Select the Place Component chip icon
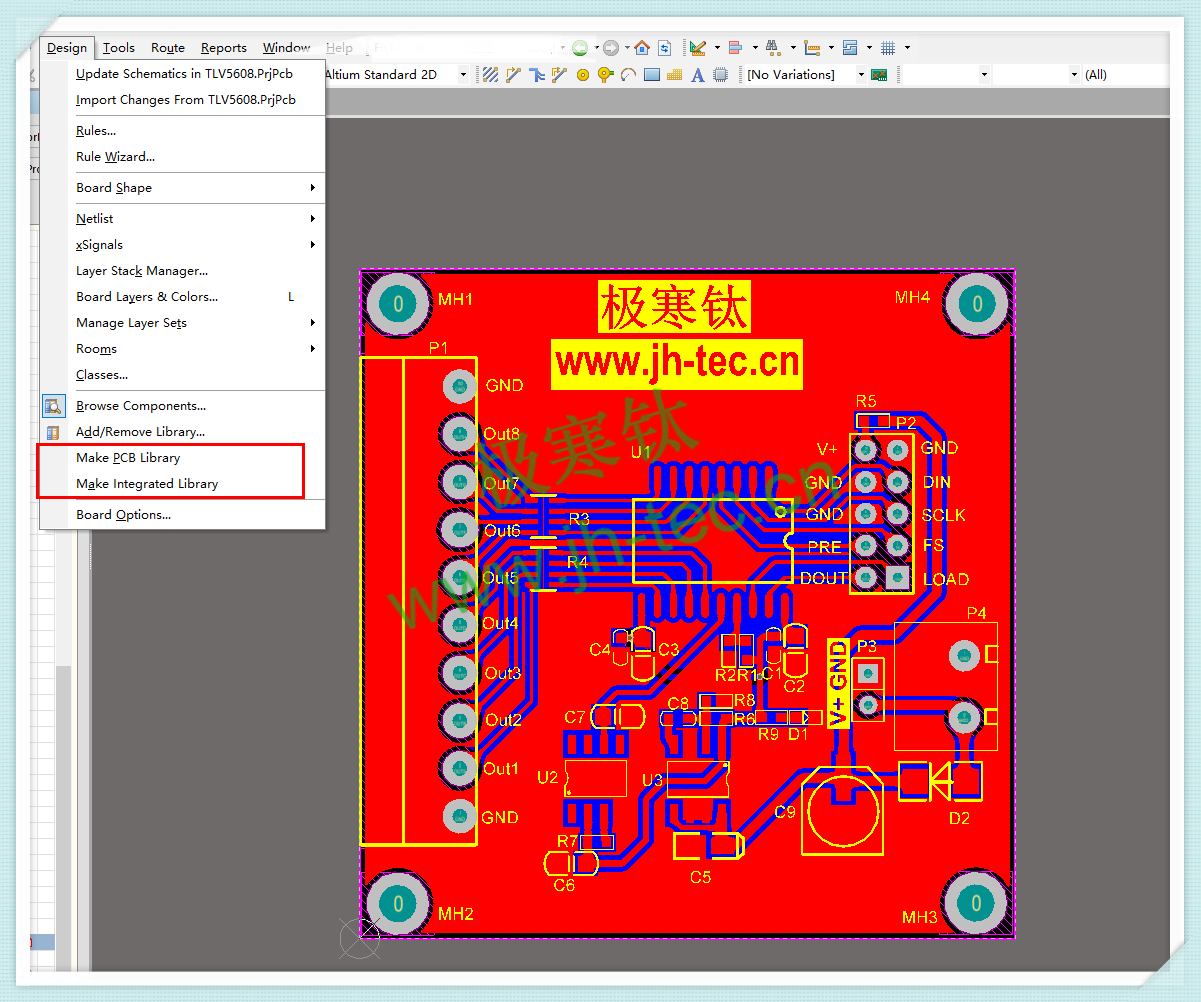The width and height of the screenshot is (1201, 1002). point(720,75)
